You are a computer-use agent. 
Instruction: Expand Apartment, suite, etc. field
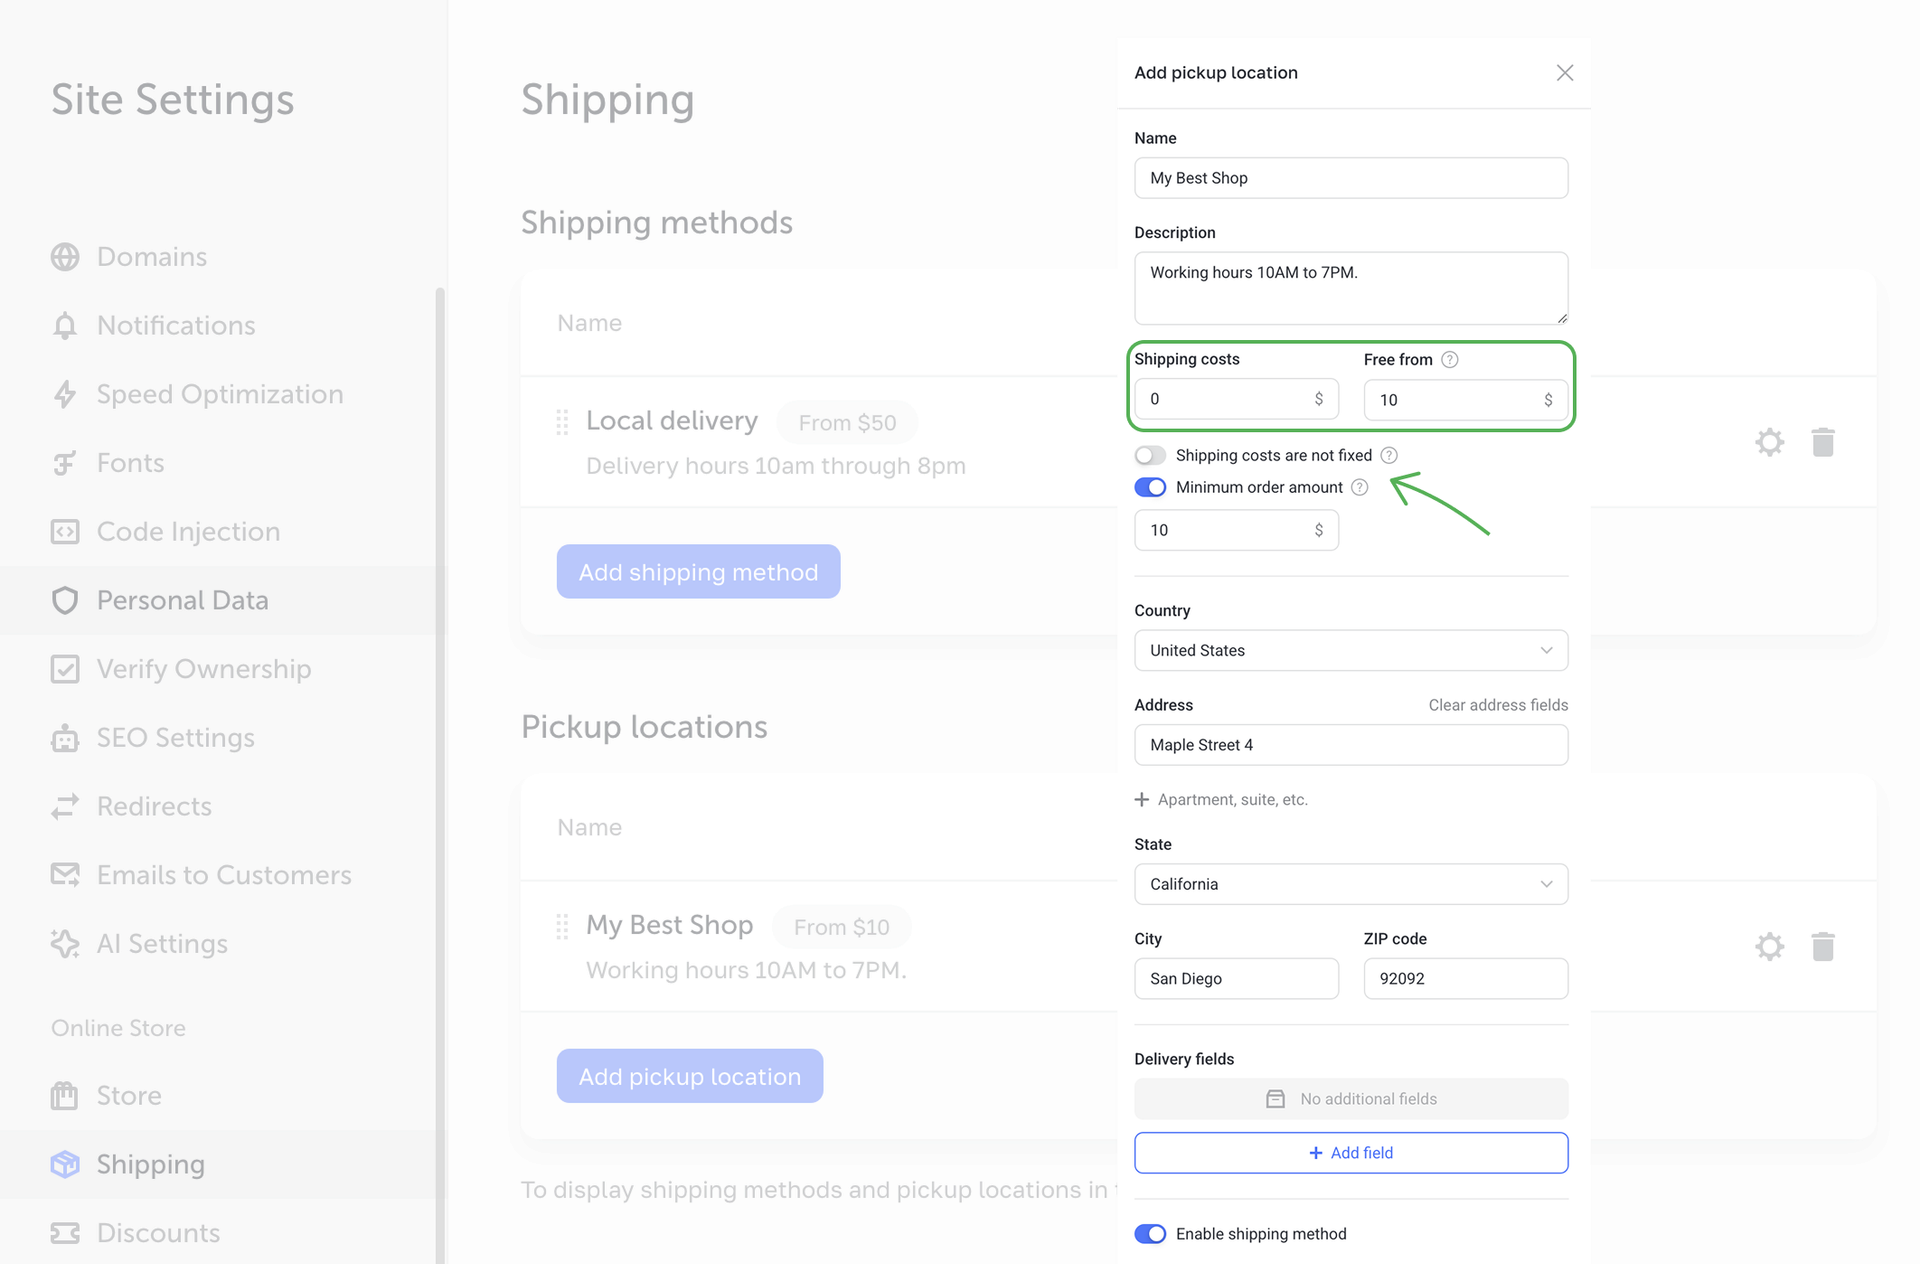click(x=1222, y=799)
